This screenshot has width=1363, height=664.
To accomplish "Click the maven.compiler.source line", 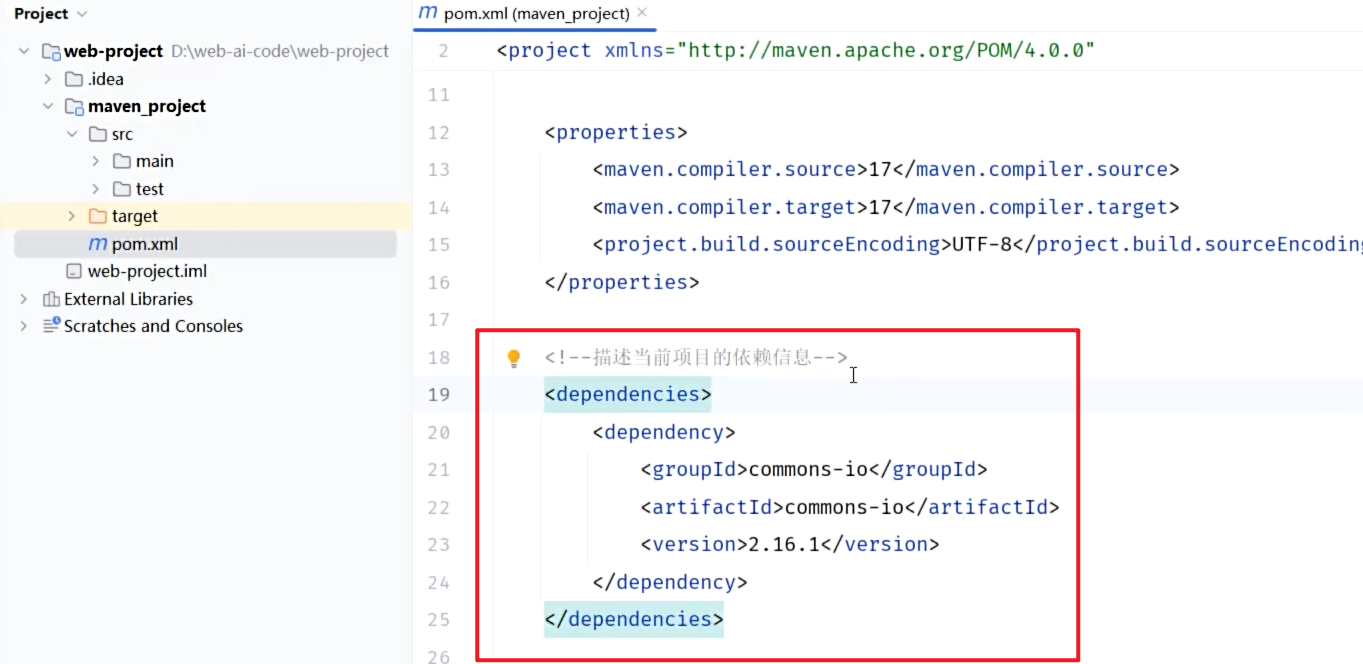I will 886,169.
